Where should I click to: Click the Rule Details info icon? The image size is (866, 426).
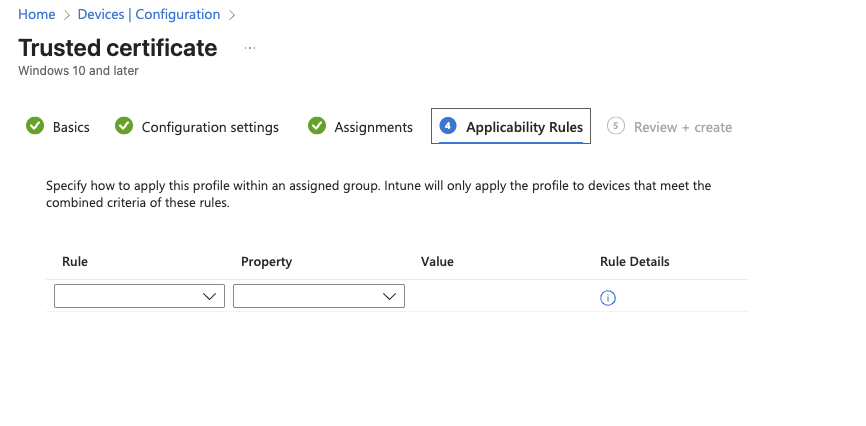click(x=608, y=298)
